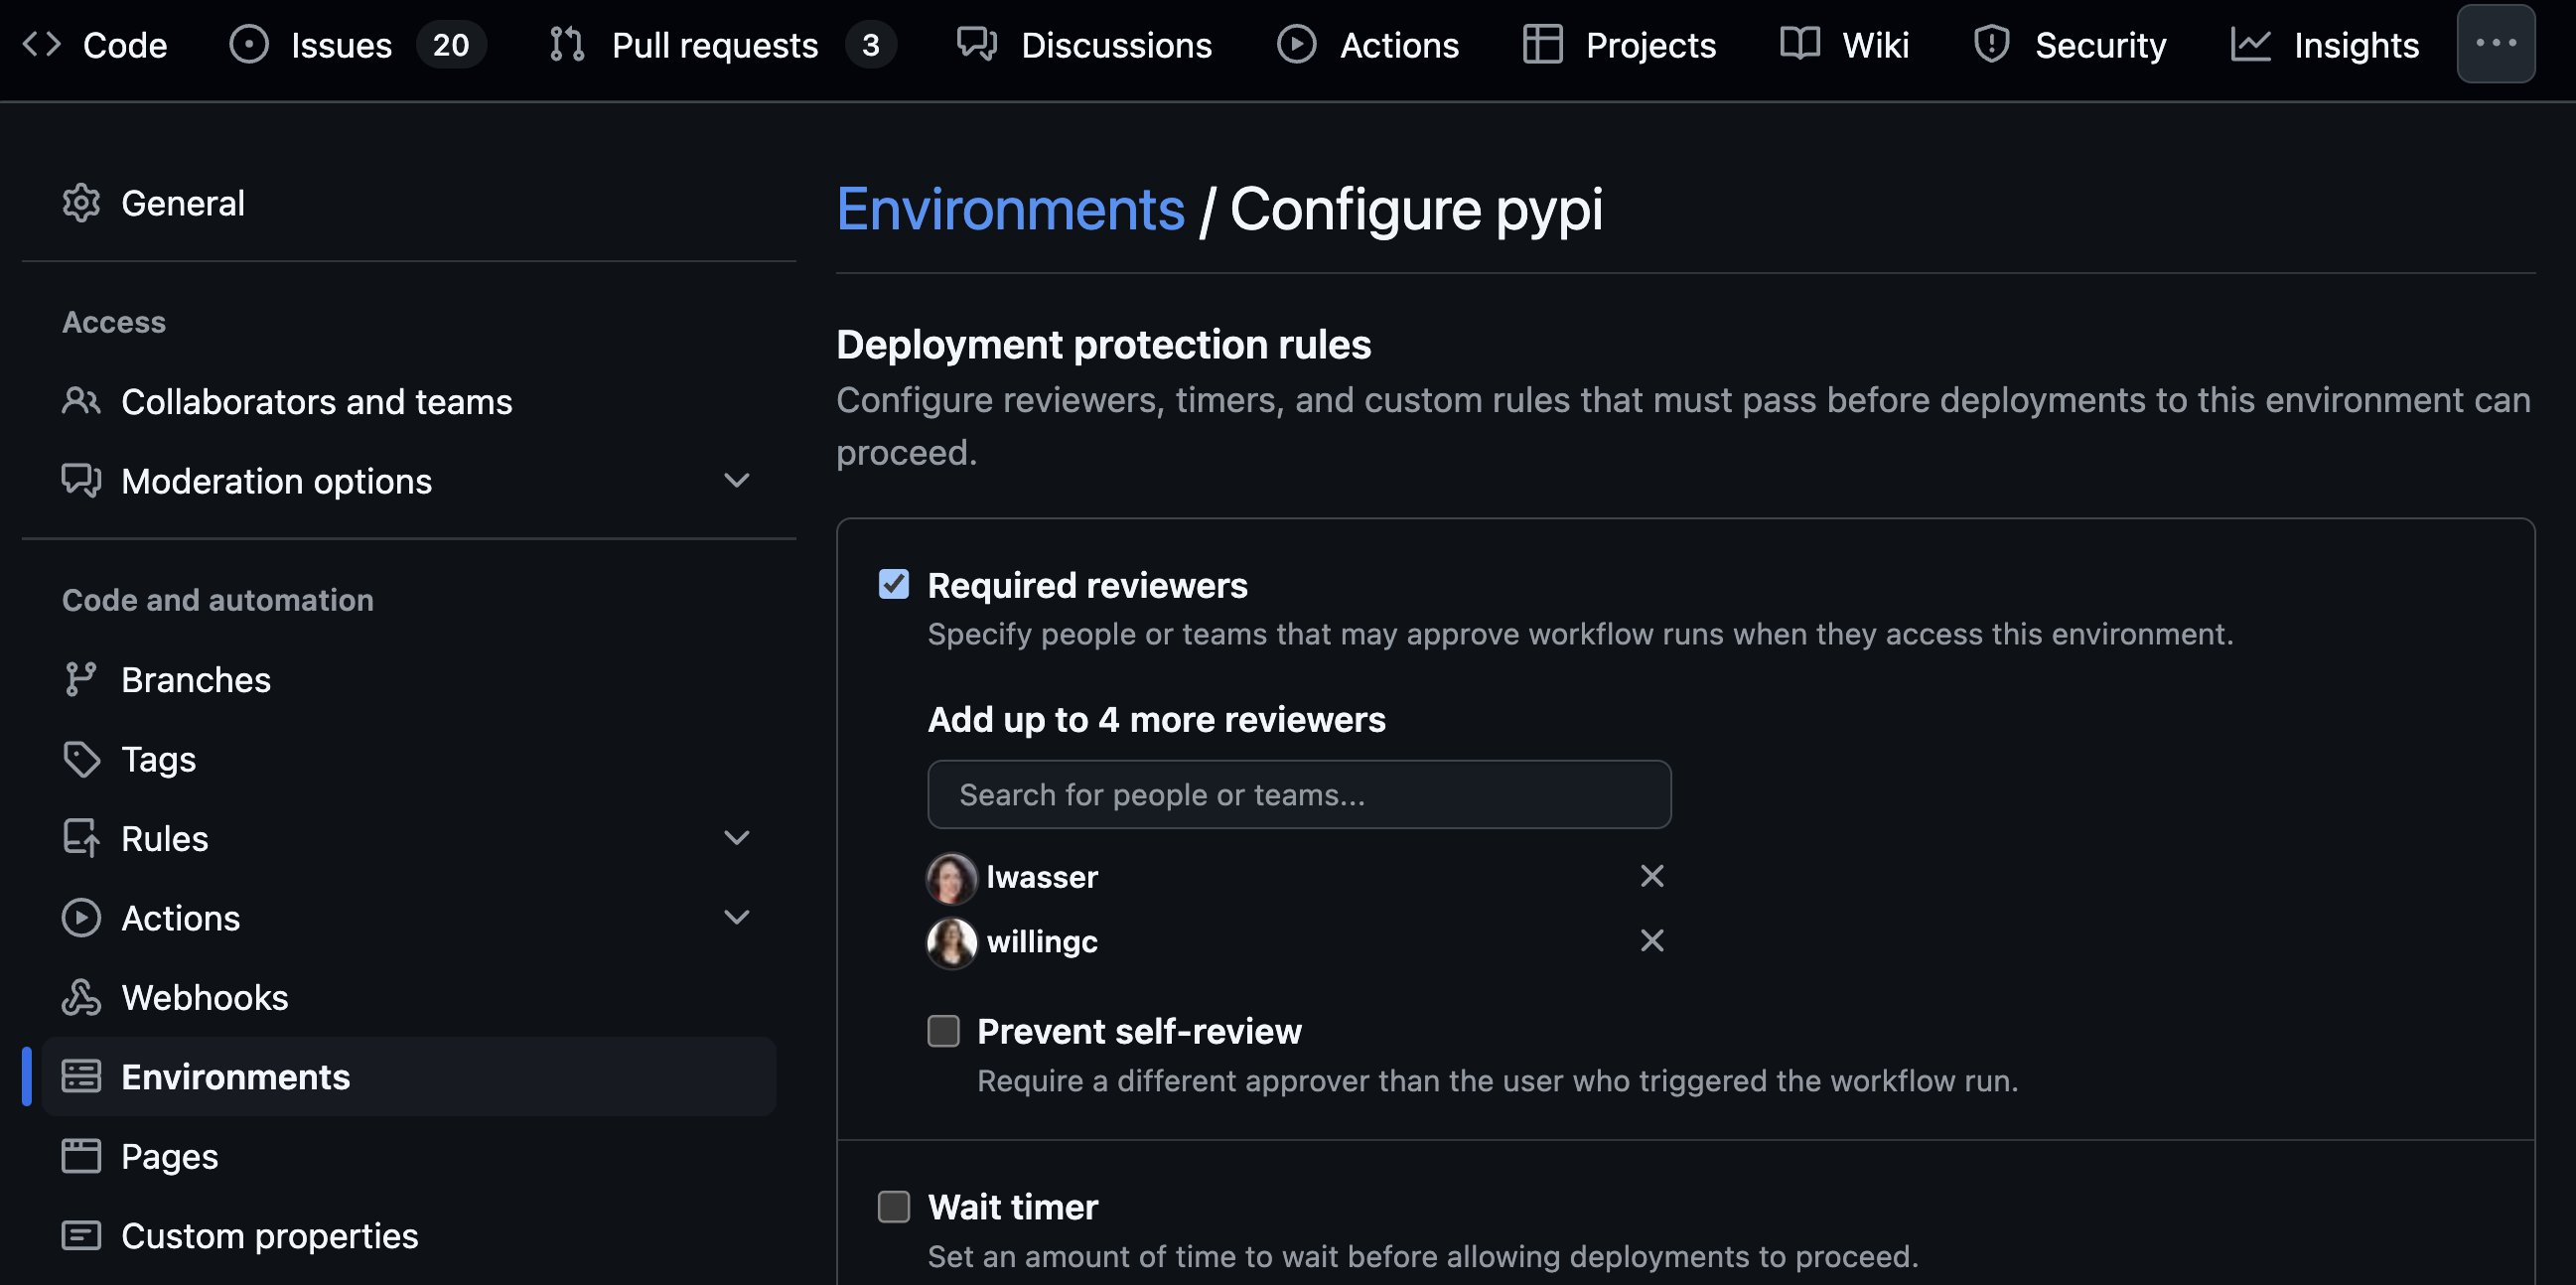
Task: Click the Rules icon in sidebar
Action: pos(81,838)
